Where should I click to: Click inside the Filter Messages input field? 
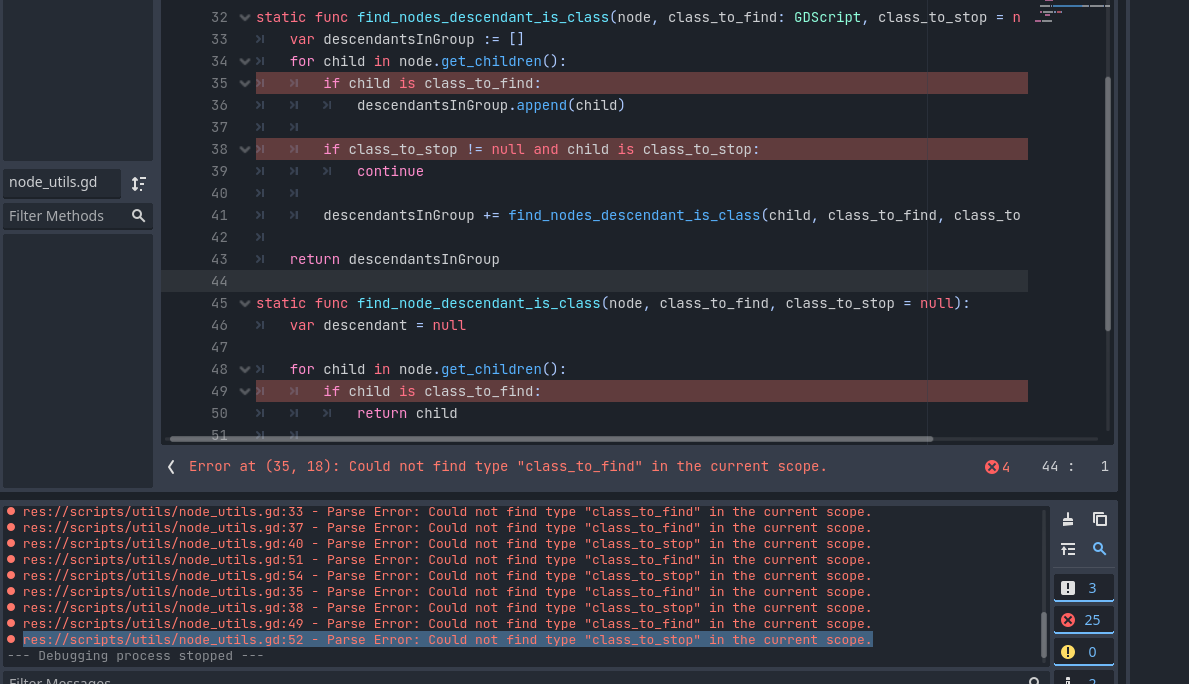(400, 679)
